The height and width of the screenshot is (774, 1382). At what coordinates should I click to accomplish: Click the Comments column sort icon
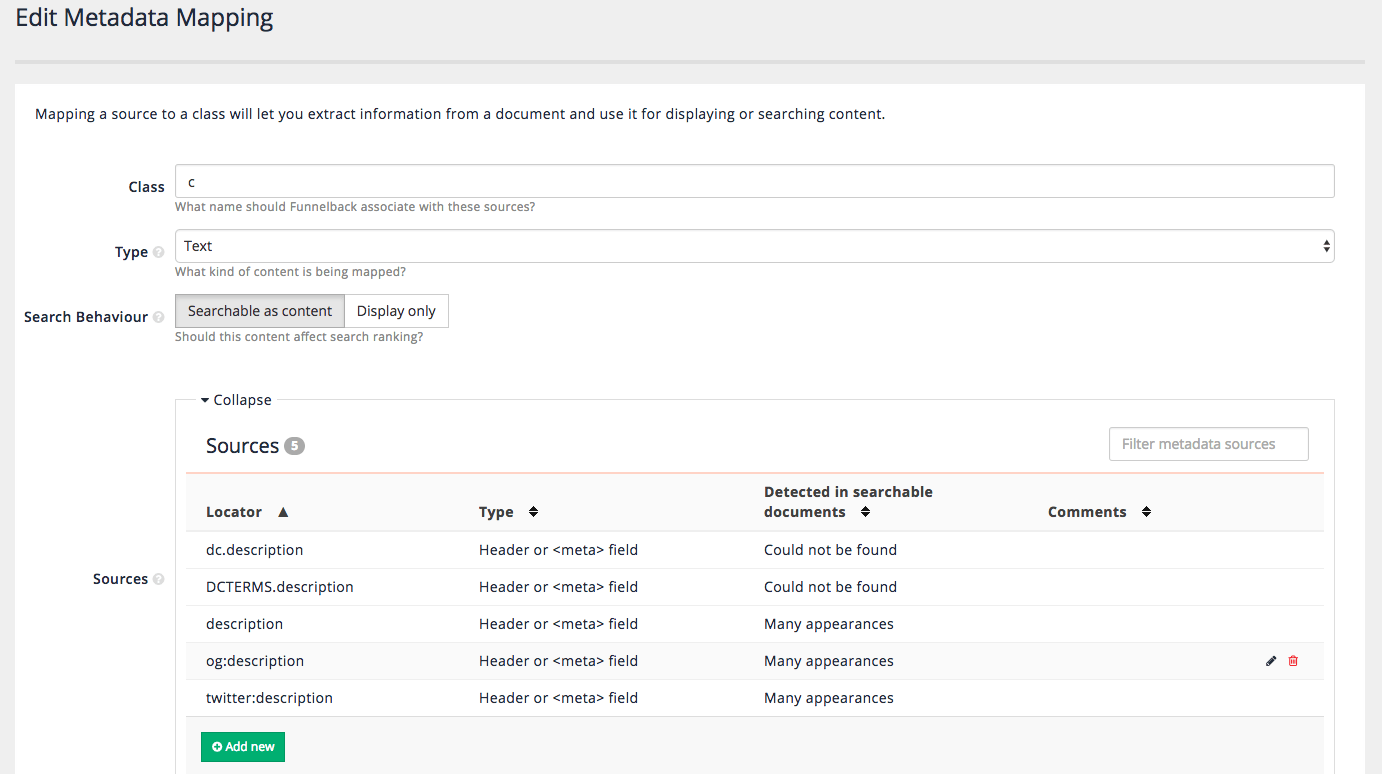[1145, 511]
